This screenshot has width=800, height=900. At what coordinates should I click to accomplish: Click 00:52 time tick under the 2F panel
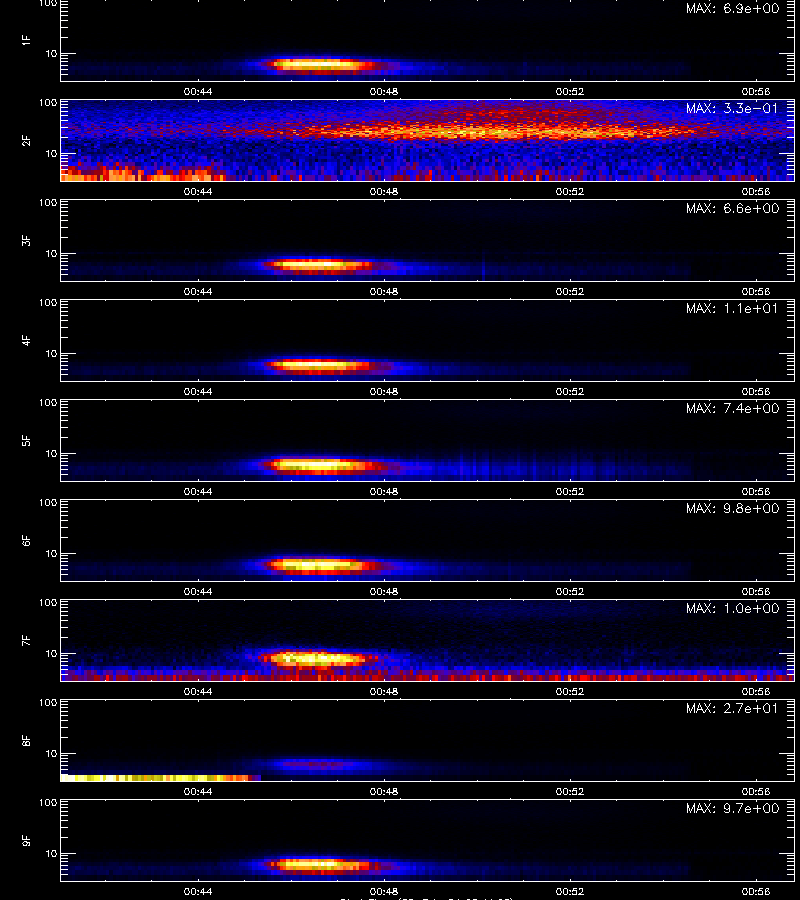coord(570,192)
